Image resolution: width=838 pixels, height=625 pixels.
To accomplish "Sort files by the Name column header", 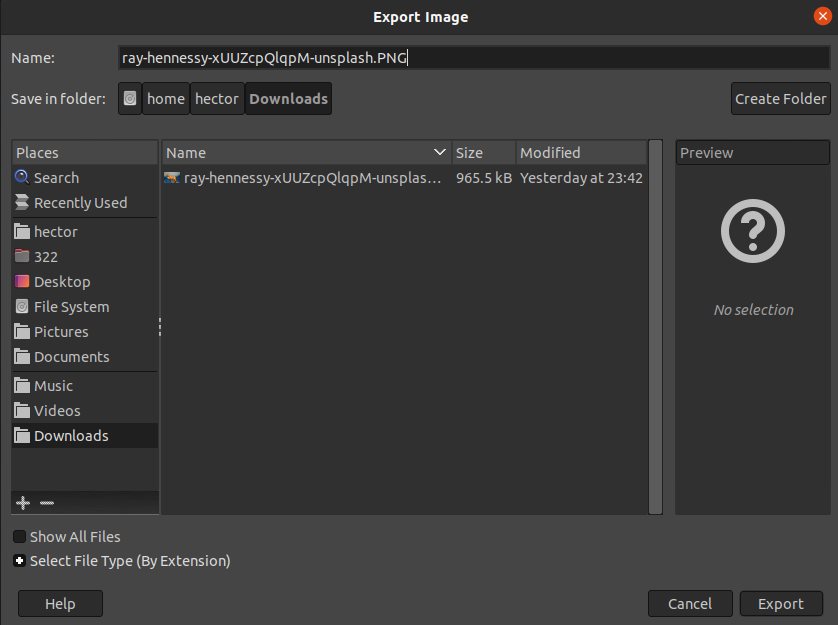I will (x=300, y=153).
